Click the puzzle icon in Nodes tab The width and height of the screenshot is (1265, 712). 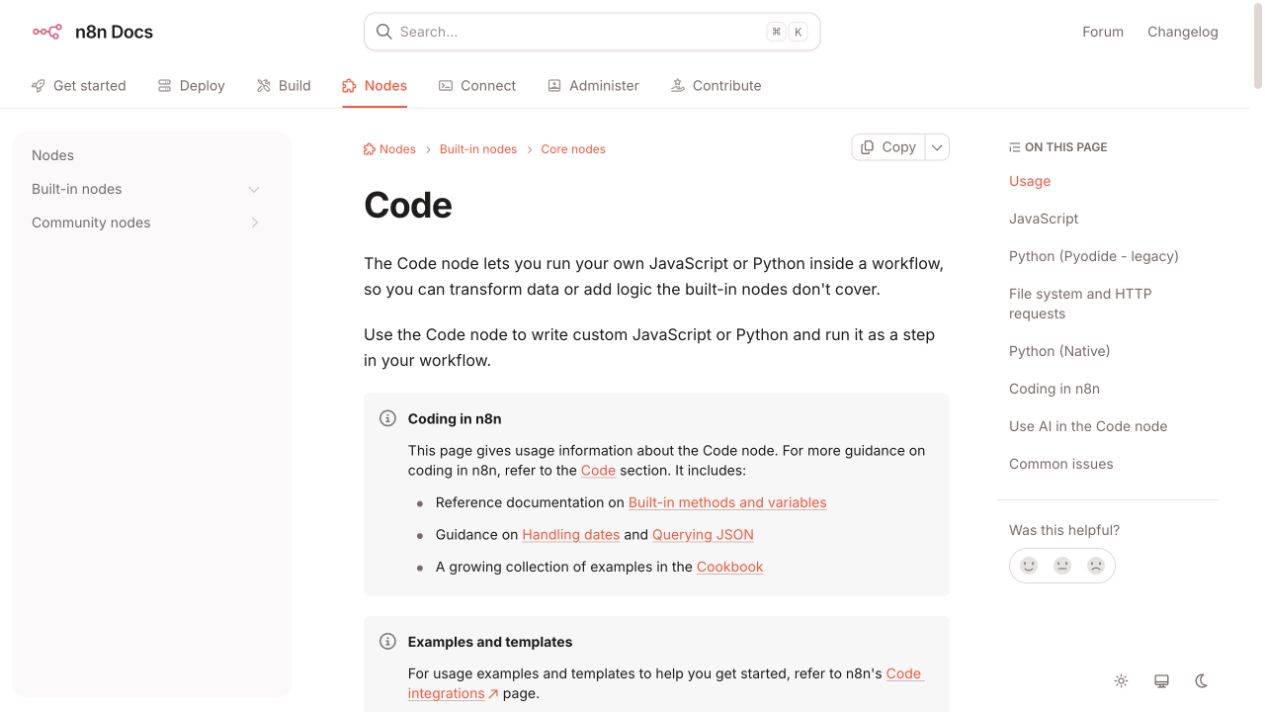click(x=349, y=86)
